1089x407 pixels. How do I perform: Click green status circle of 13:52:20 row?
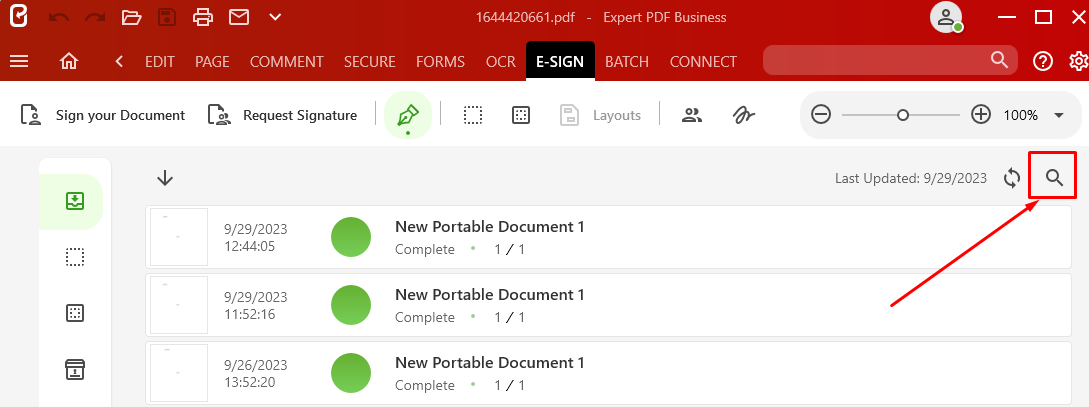point(351,373)
